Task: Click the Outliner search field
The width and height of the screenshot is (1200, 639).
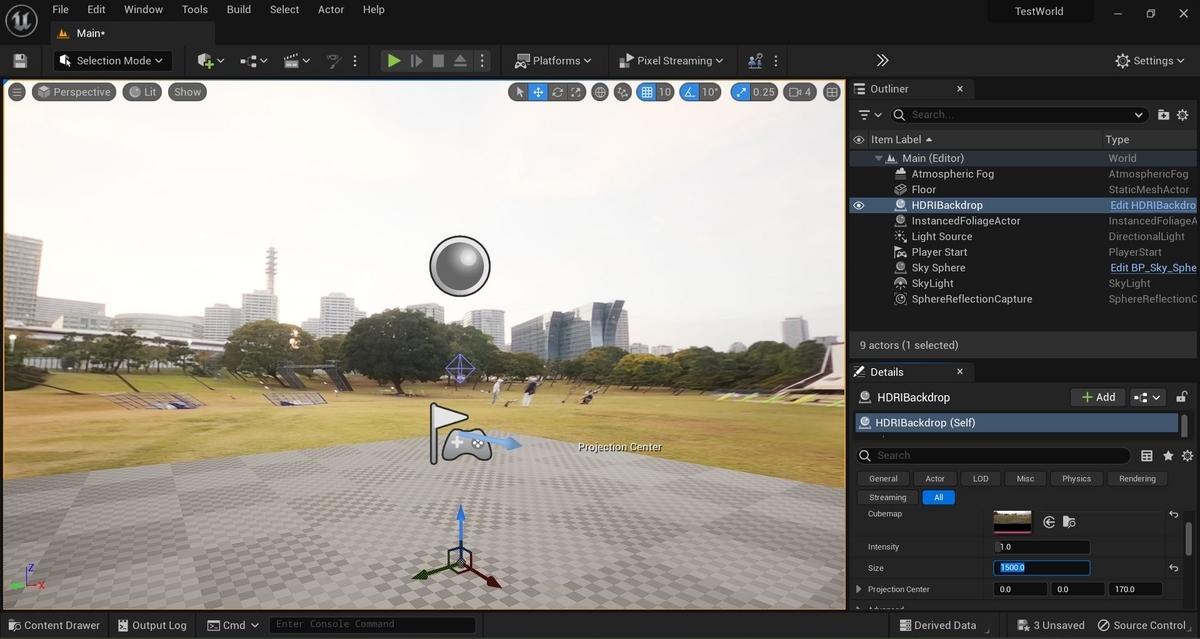Action: pyautogui.click(x=1018, y=115)
